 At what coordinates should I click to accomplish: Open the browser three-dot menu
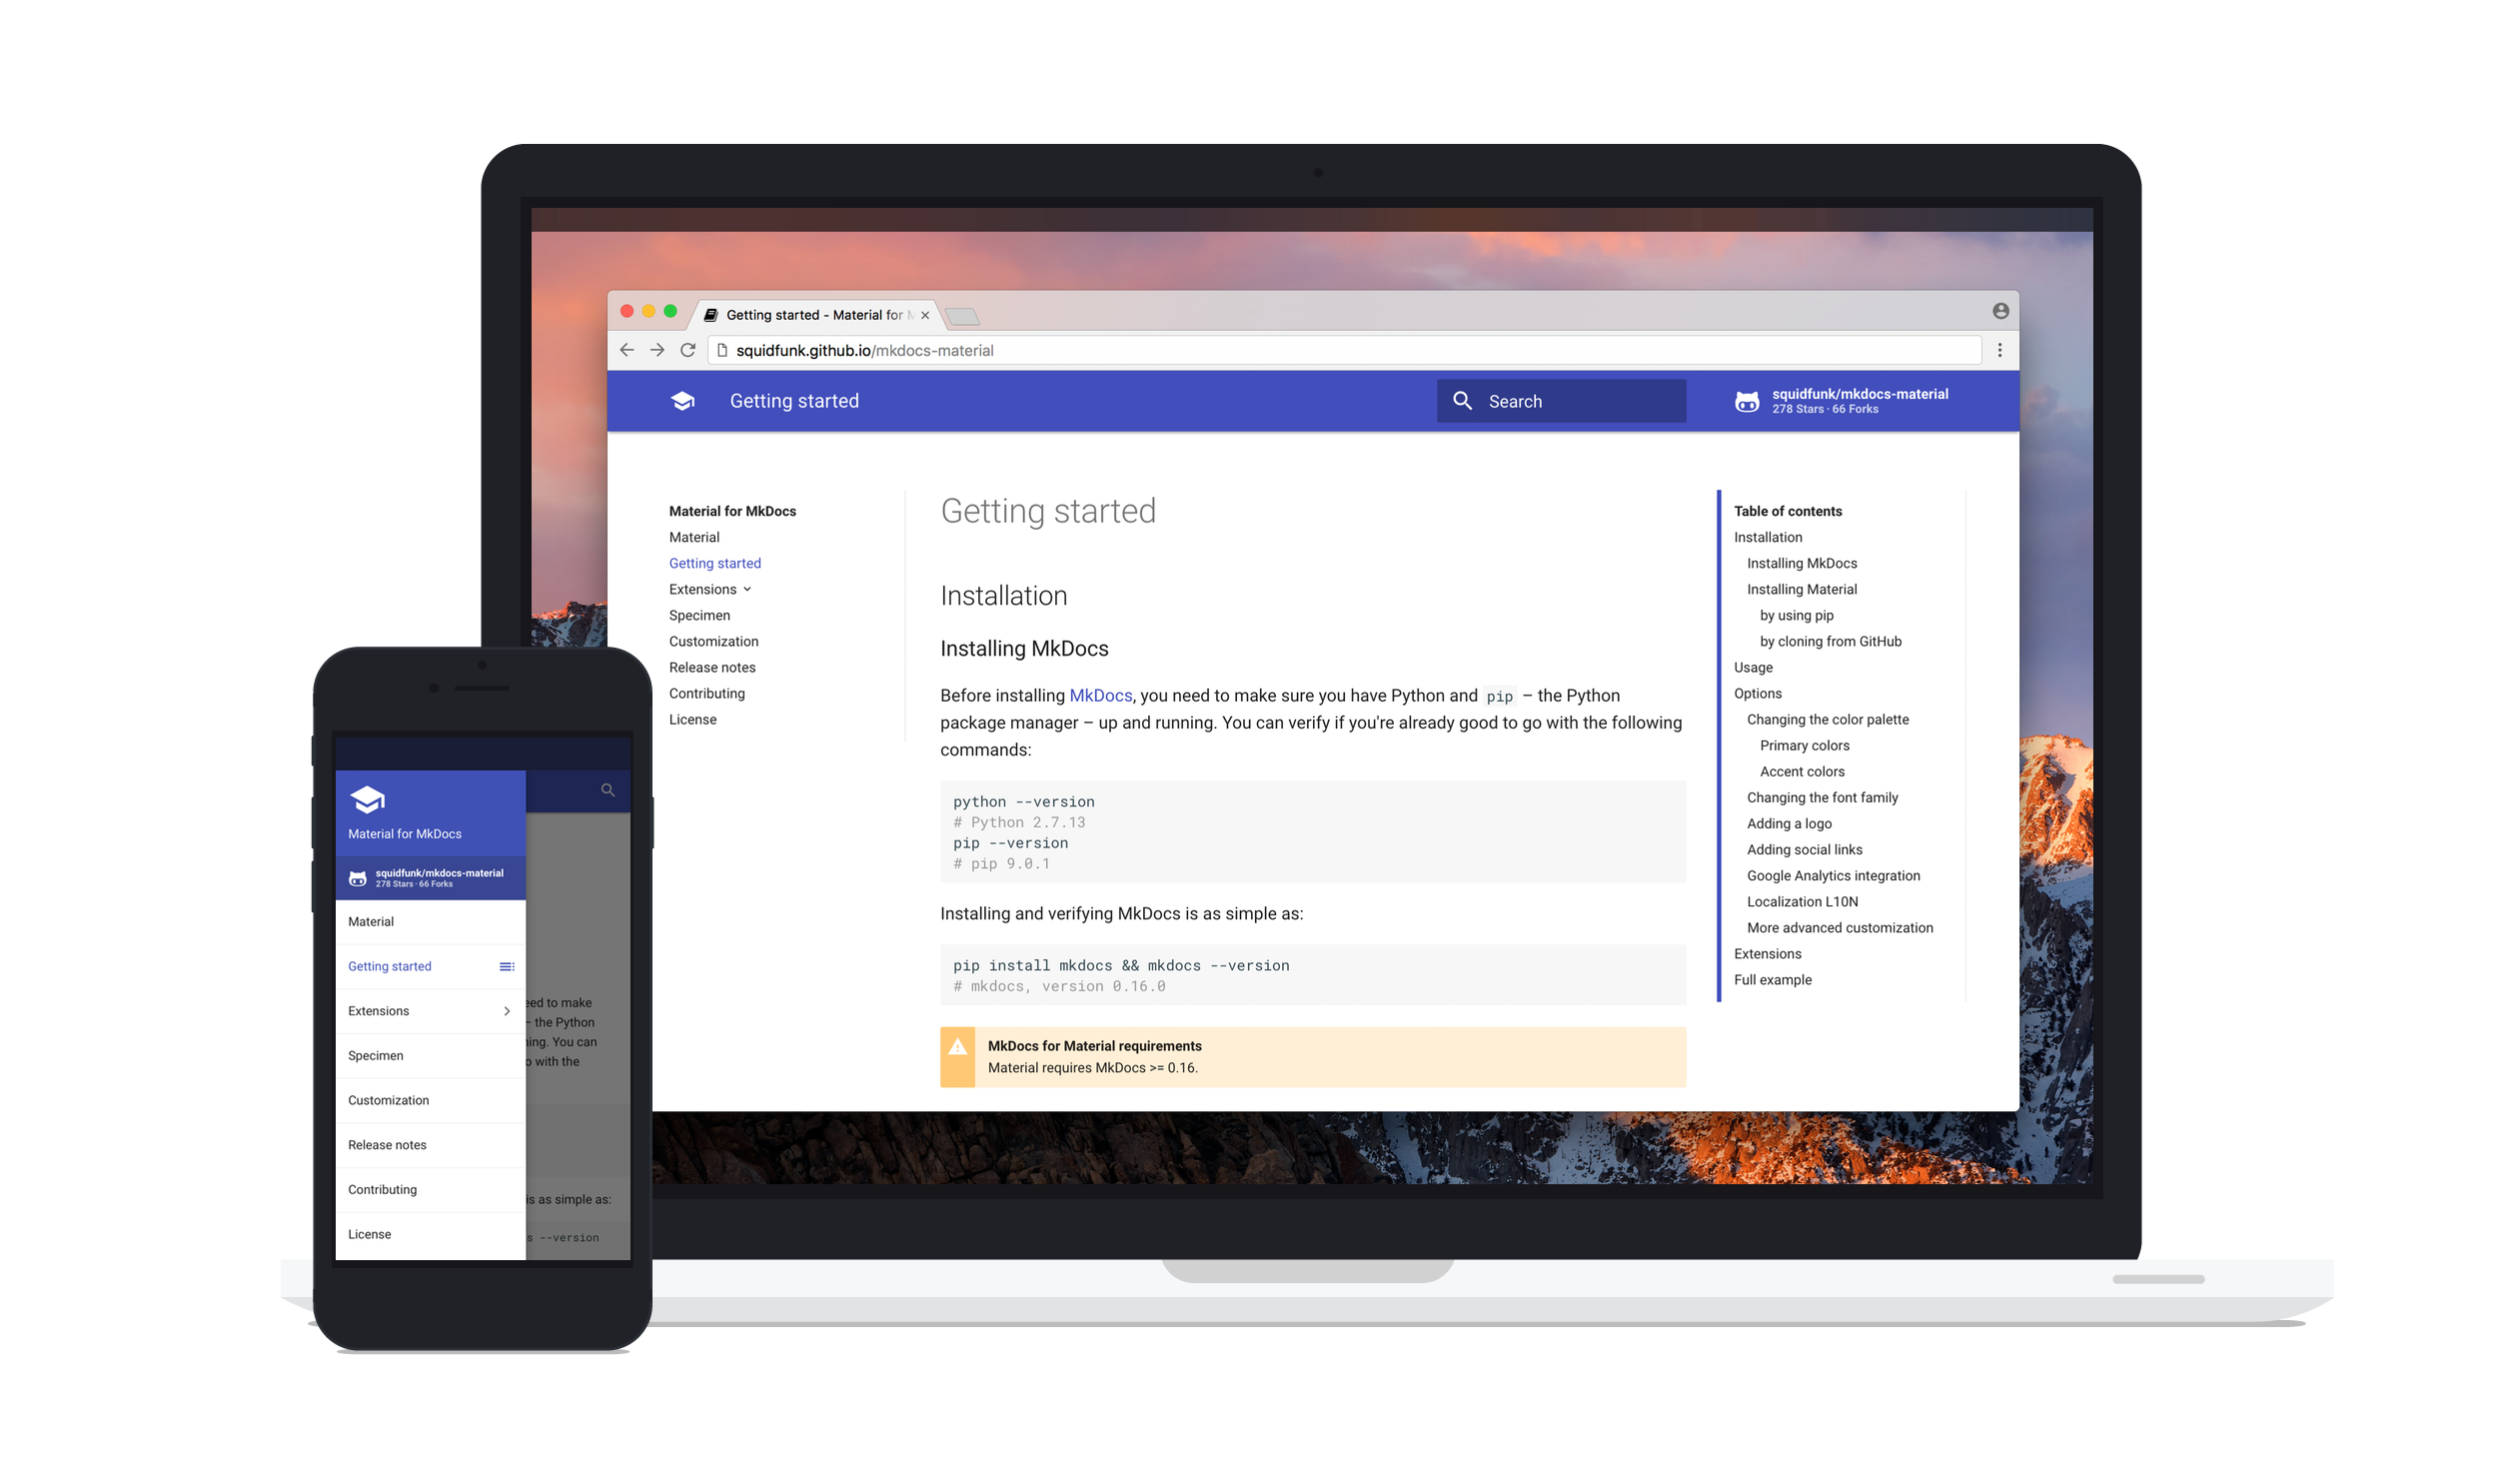point(2000,350)
